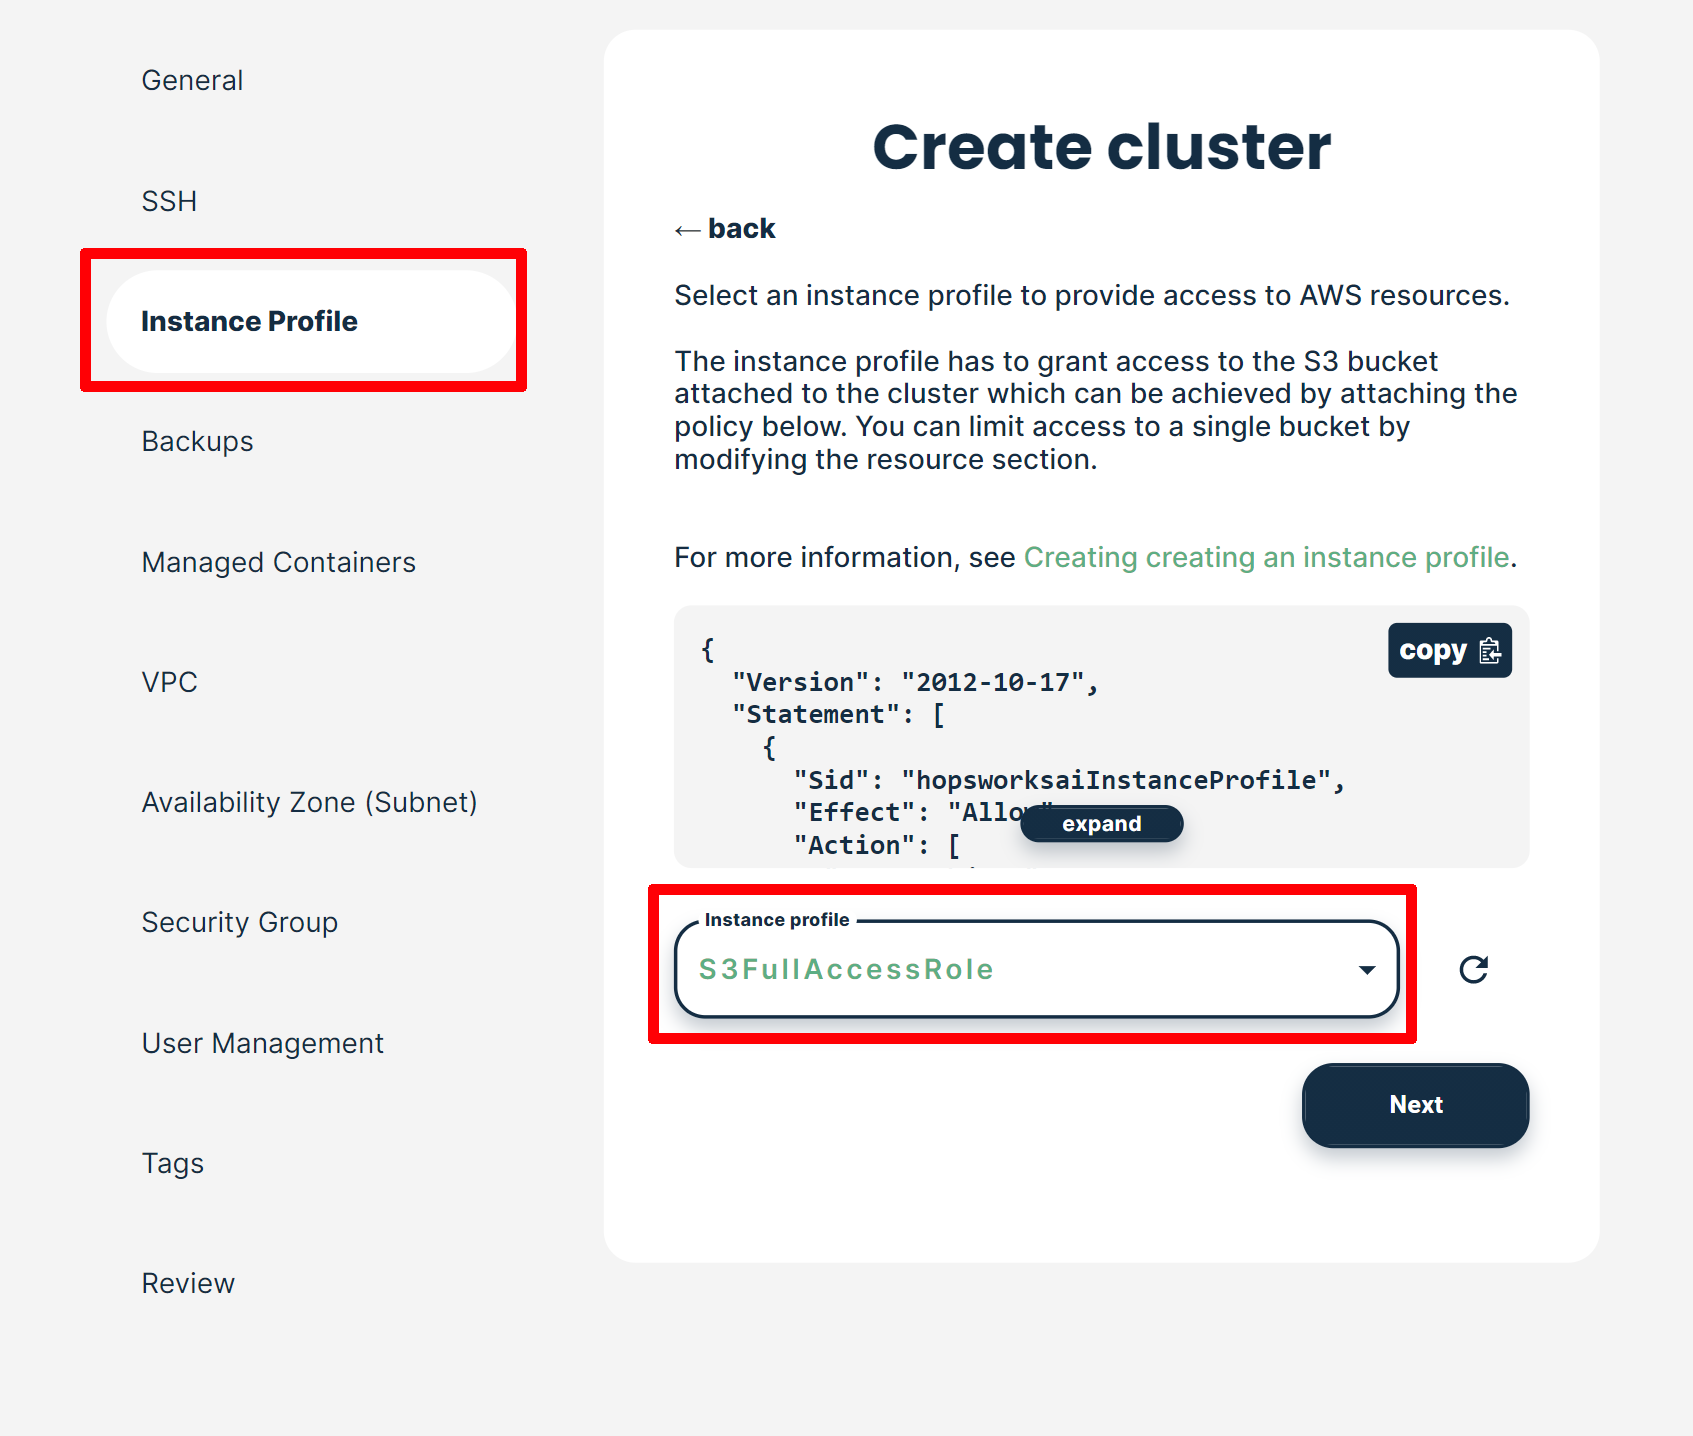This screenshot has height=1436, width=1693.
Task: Click the back arrow icon
Action: point(687,230)
